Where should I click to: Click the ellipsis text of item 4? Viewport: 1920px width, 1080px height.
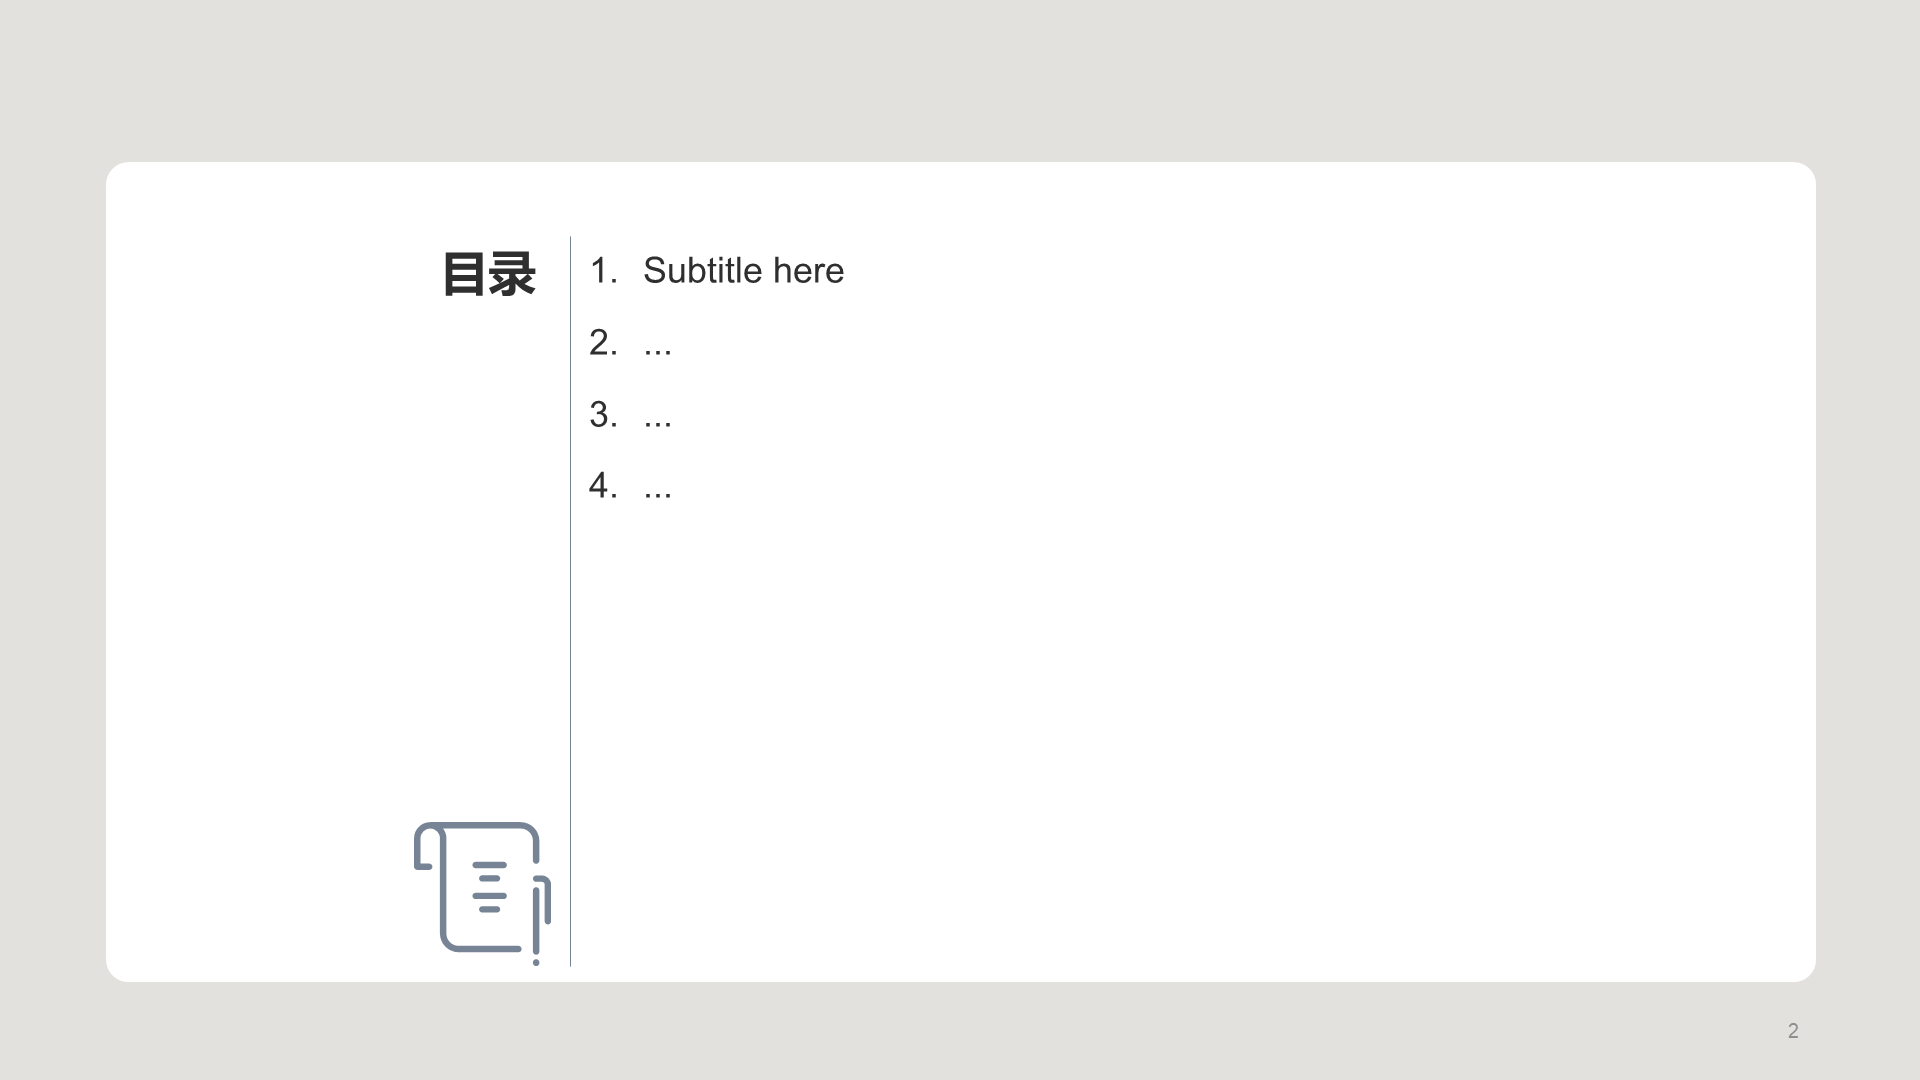[657, 488]
